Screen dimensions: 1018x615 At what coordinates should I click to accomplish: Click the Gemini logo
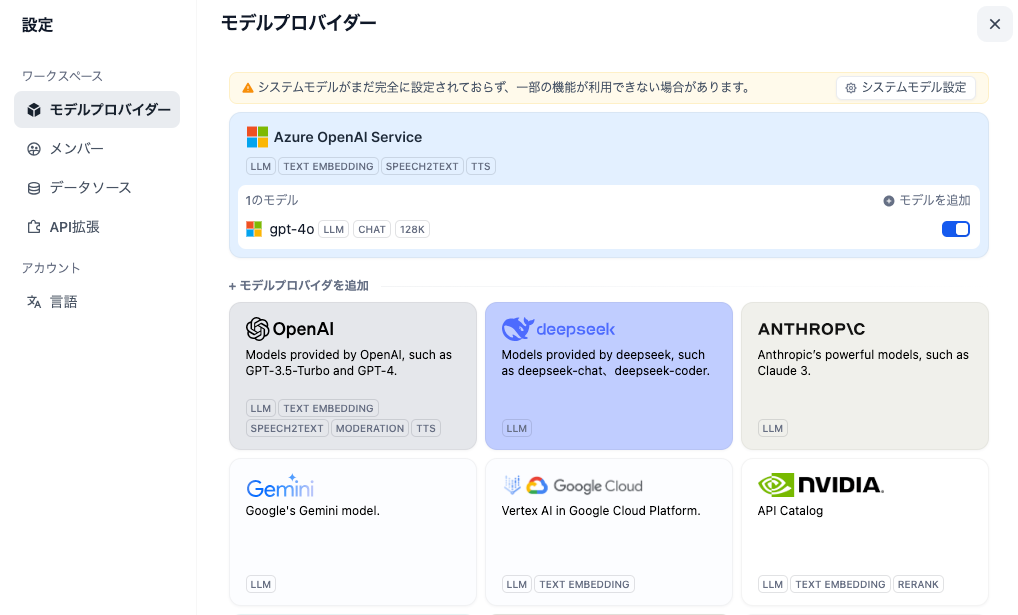280,486
